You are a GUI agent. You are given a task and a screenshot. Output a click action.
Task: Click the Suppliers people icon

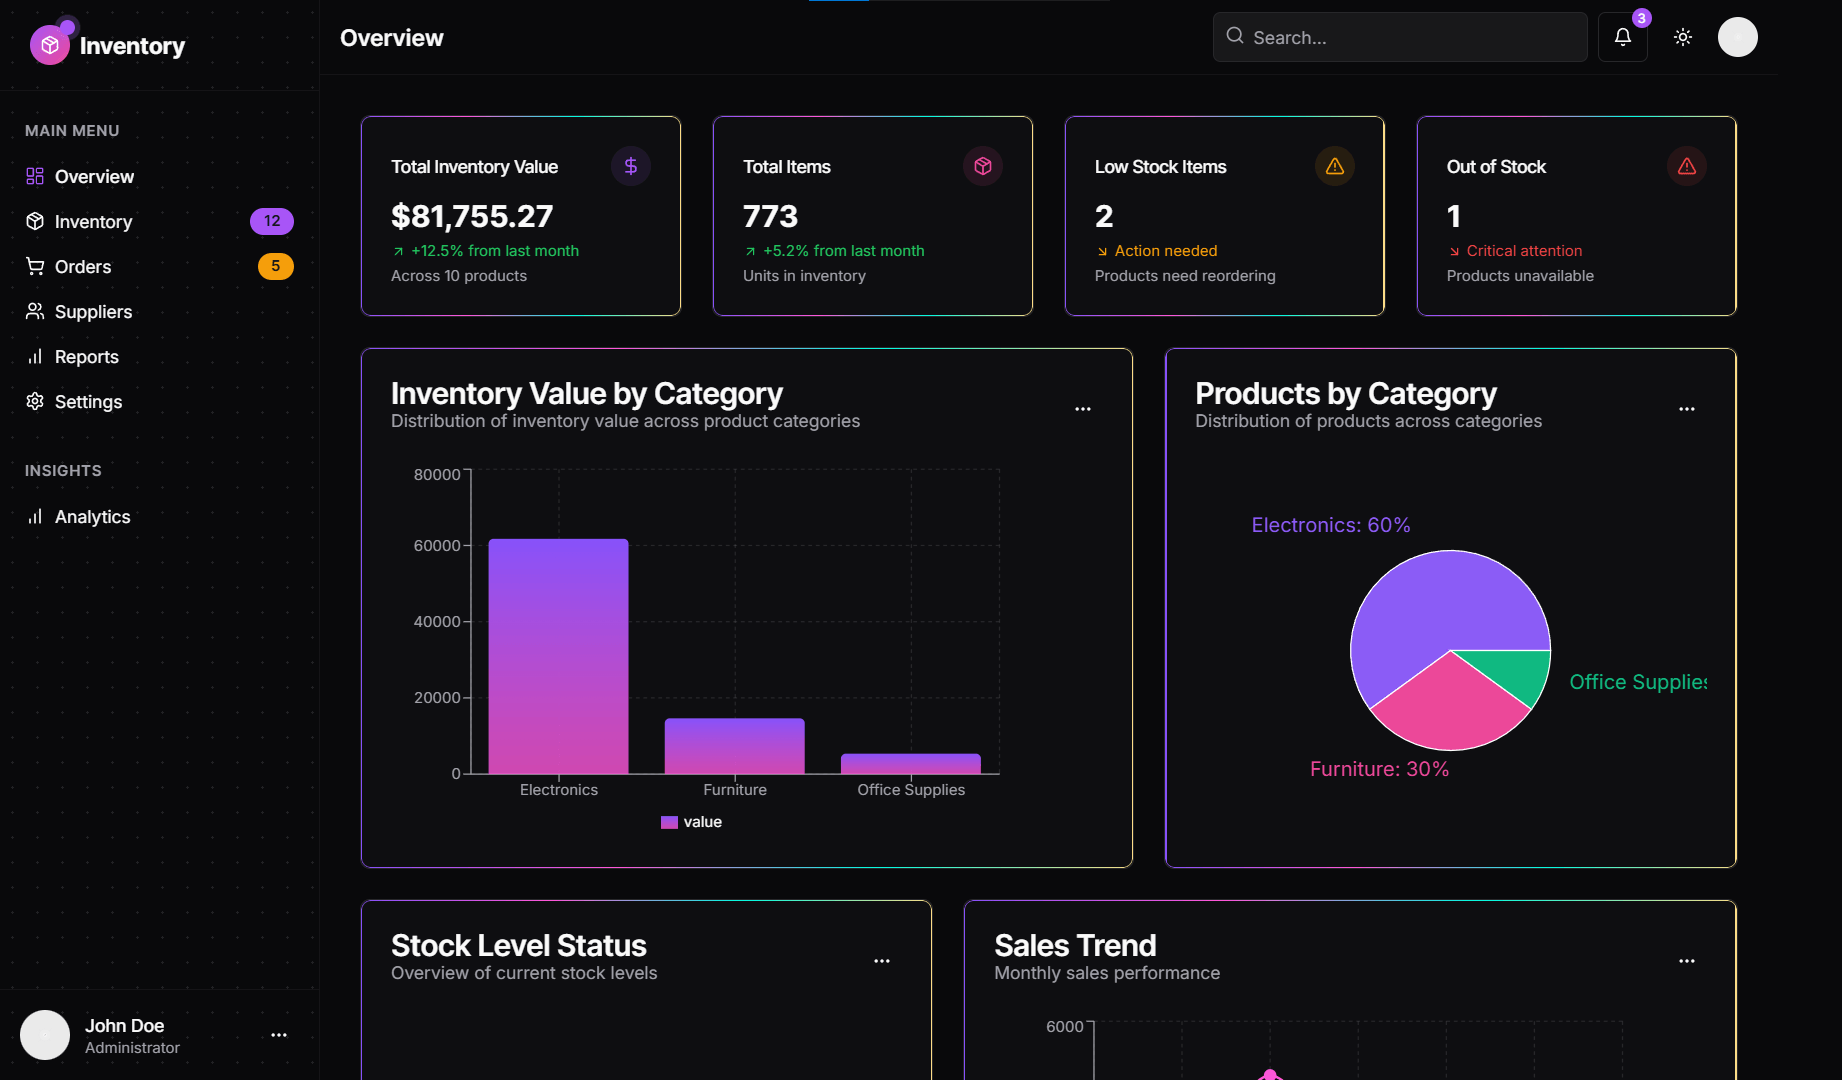[x=35, y=311]
